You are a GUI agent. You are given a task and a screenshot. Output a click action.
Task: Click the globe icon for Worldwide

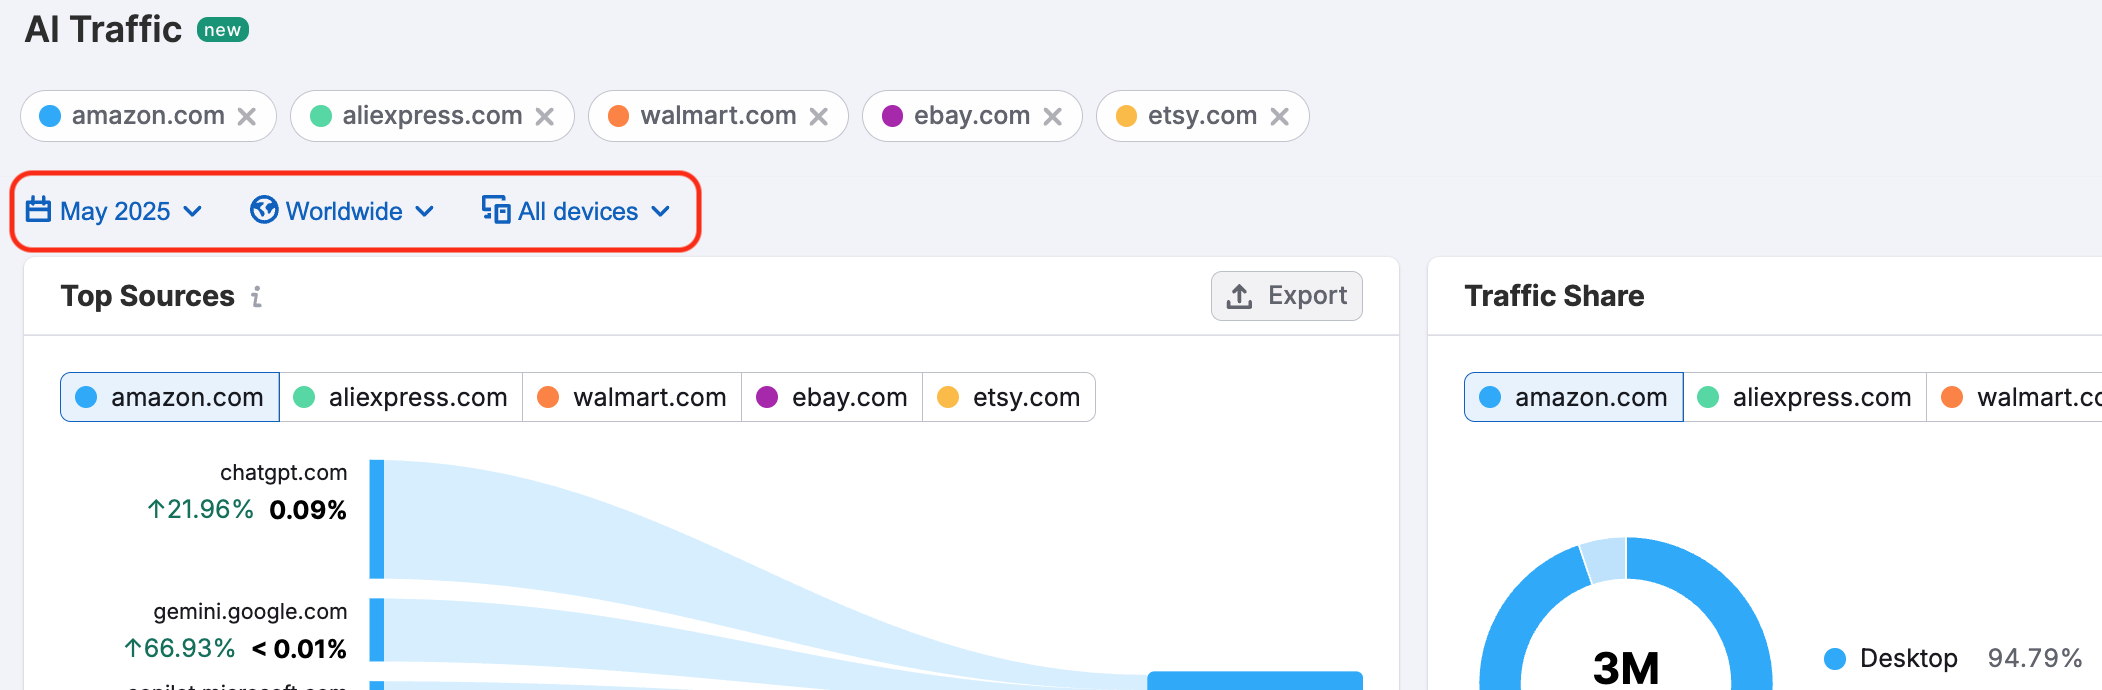[x=264, y=210]
